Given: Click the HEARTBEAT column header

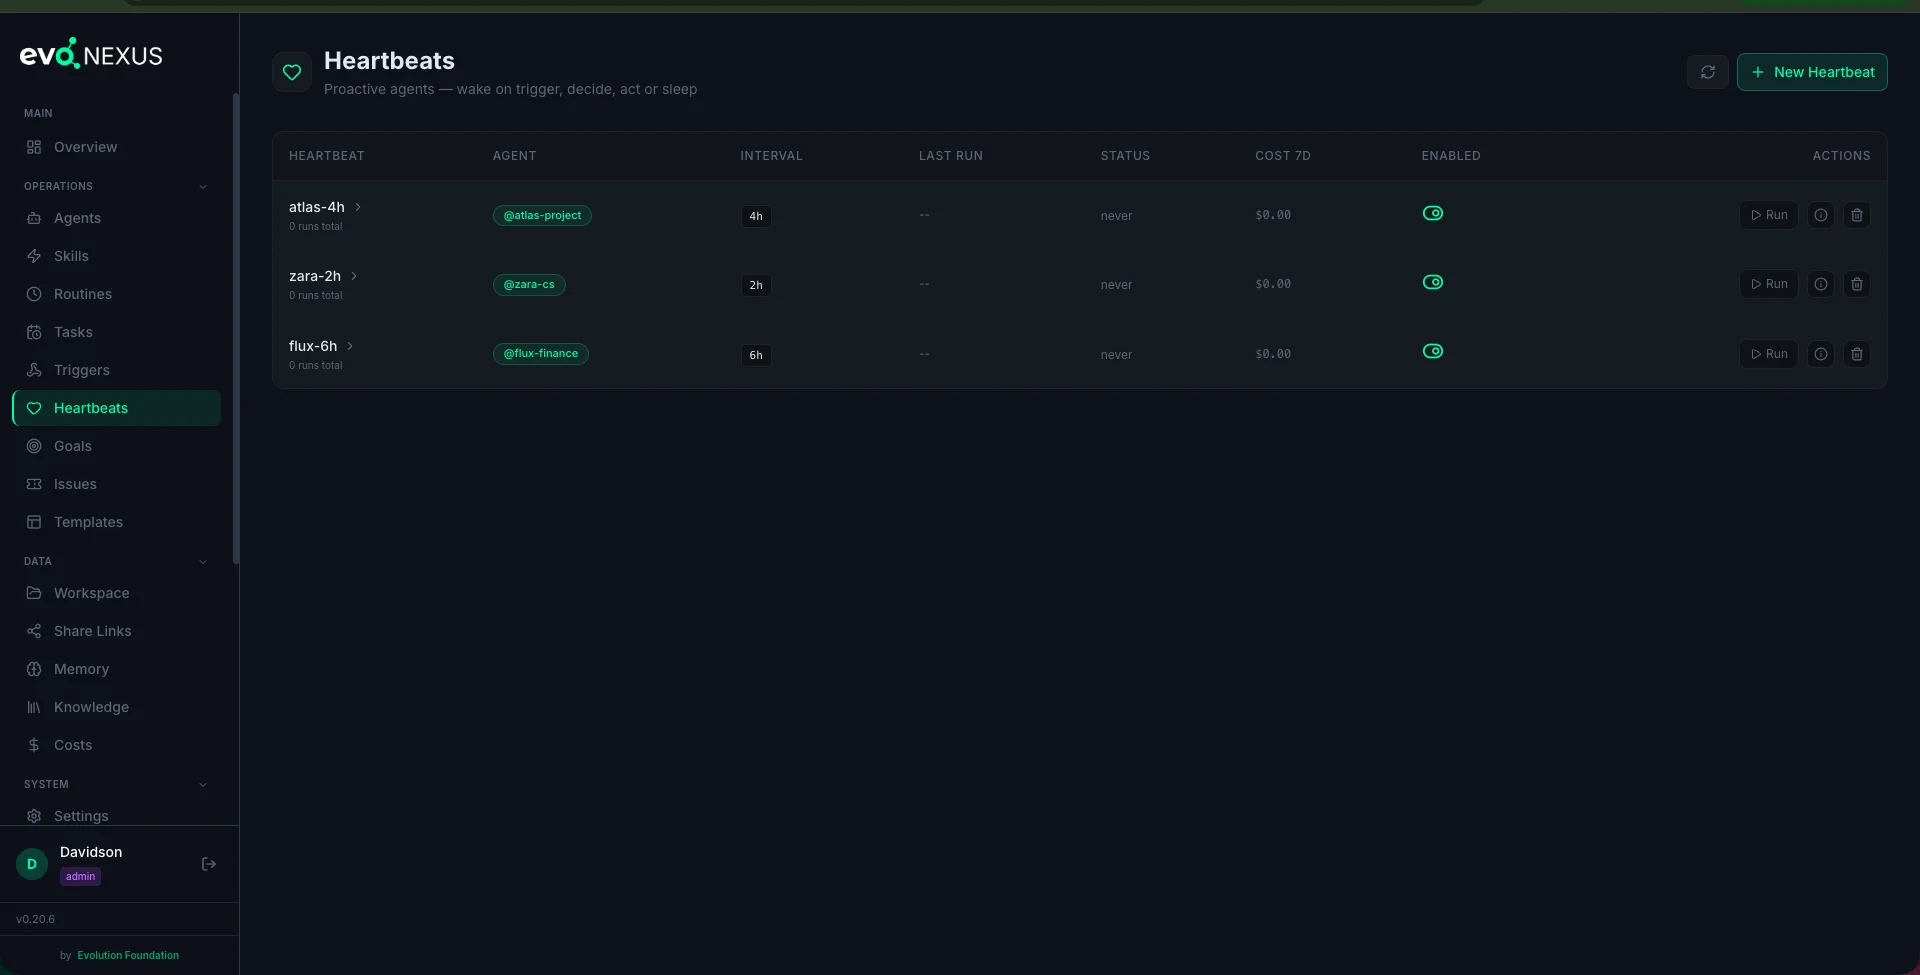Looking at the screenshot, I should tap(327, 156).
